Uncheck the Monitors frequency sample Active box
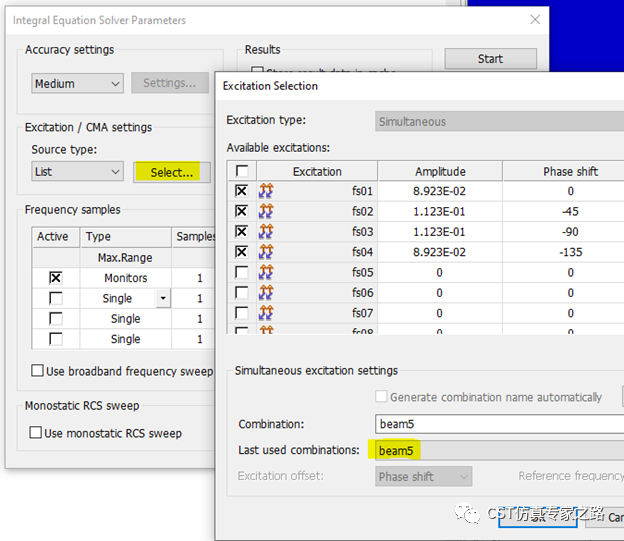The height and width of the screenshot is (541, 624). (56, 277)
